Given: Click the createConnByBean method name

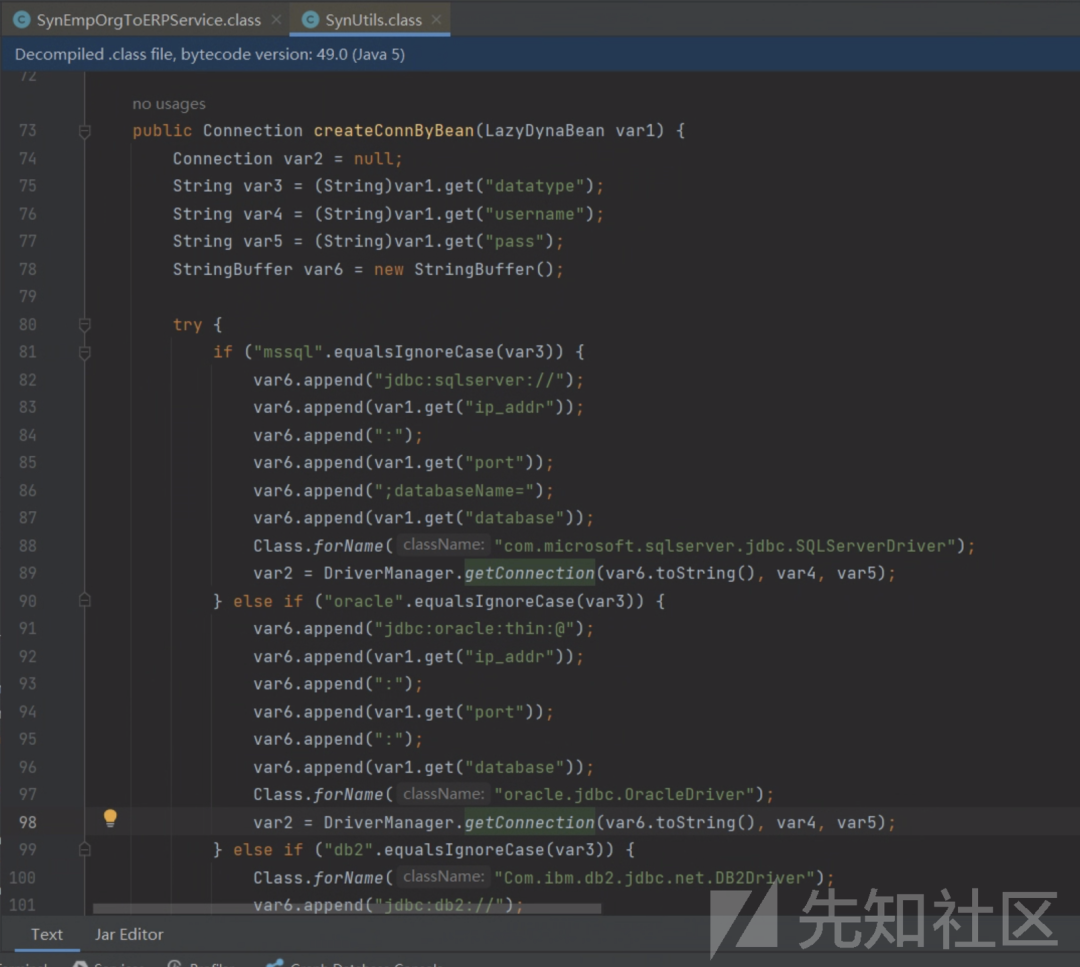Looking at the screenshot, I should tap(394, 131).
